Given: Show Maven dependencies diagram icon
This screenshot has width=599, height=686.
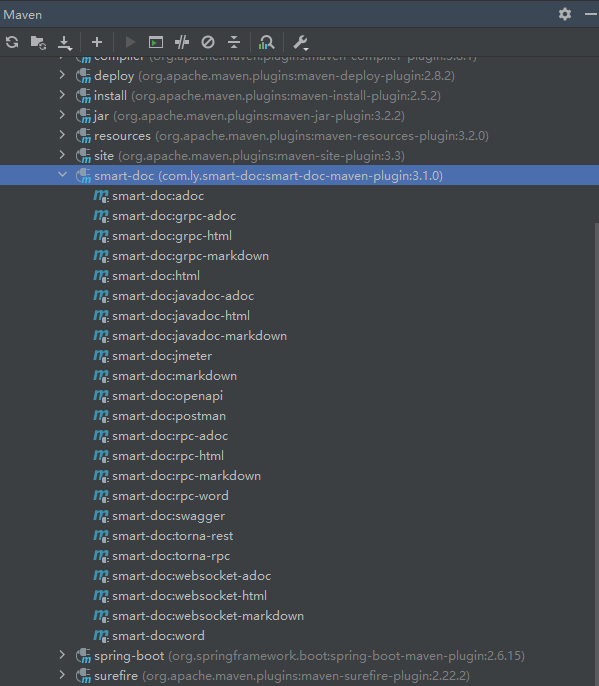Looking at the screenshot, I should click(x=266, y=42).
